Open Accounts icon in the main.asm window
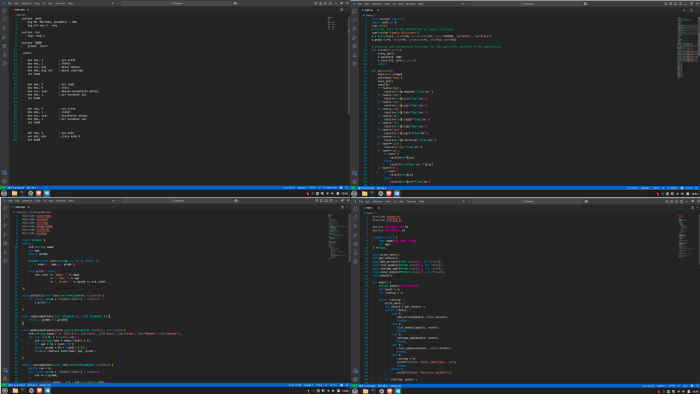This screenshot has width=700, height=394. coord(4,174)
